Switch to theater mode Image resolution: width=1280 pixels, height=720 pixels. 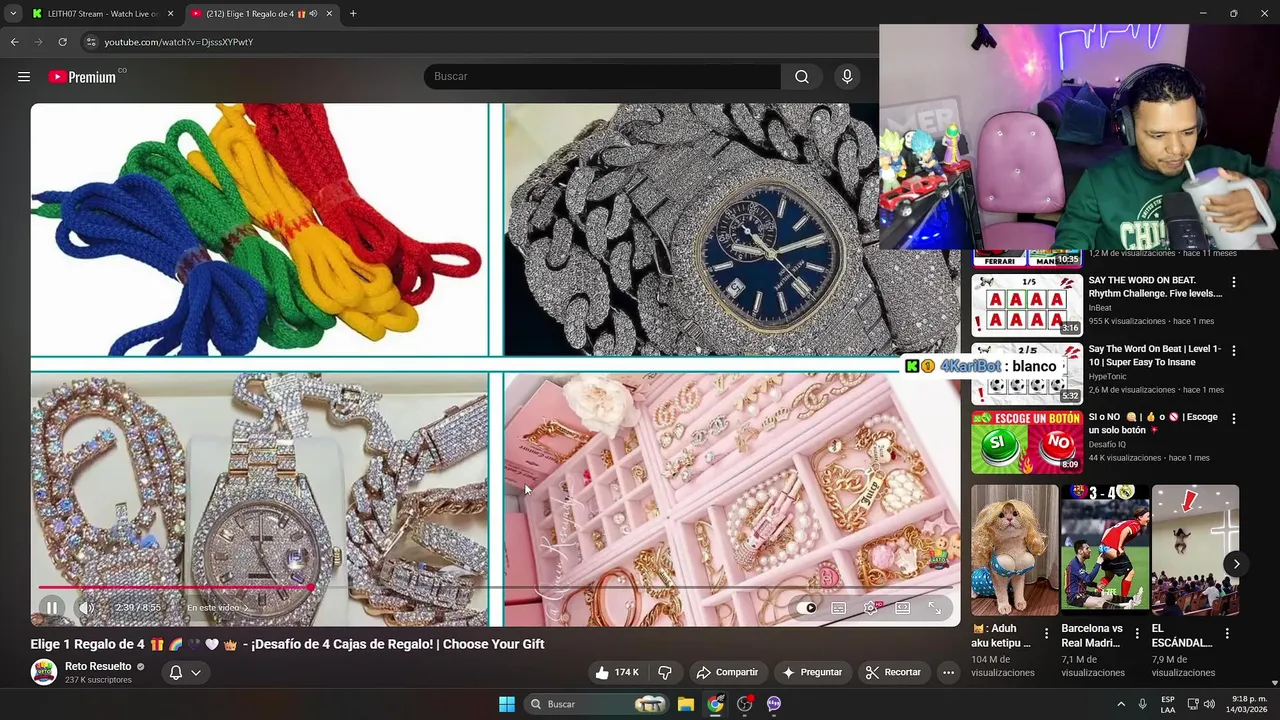point(903,608)
